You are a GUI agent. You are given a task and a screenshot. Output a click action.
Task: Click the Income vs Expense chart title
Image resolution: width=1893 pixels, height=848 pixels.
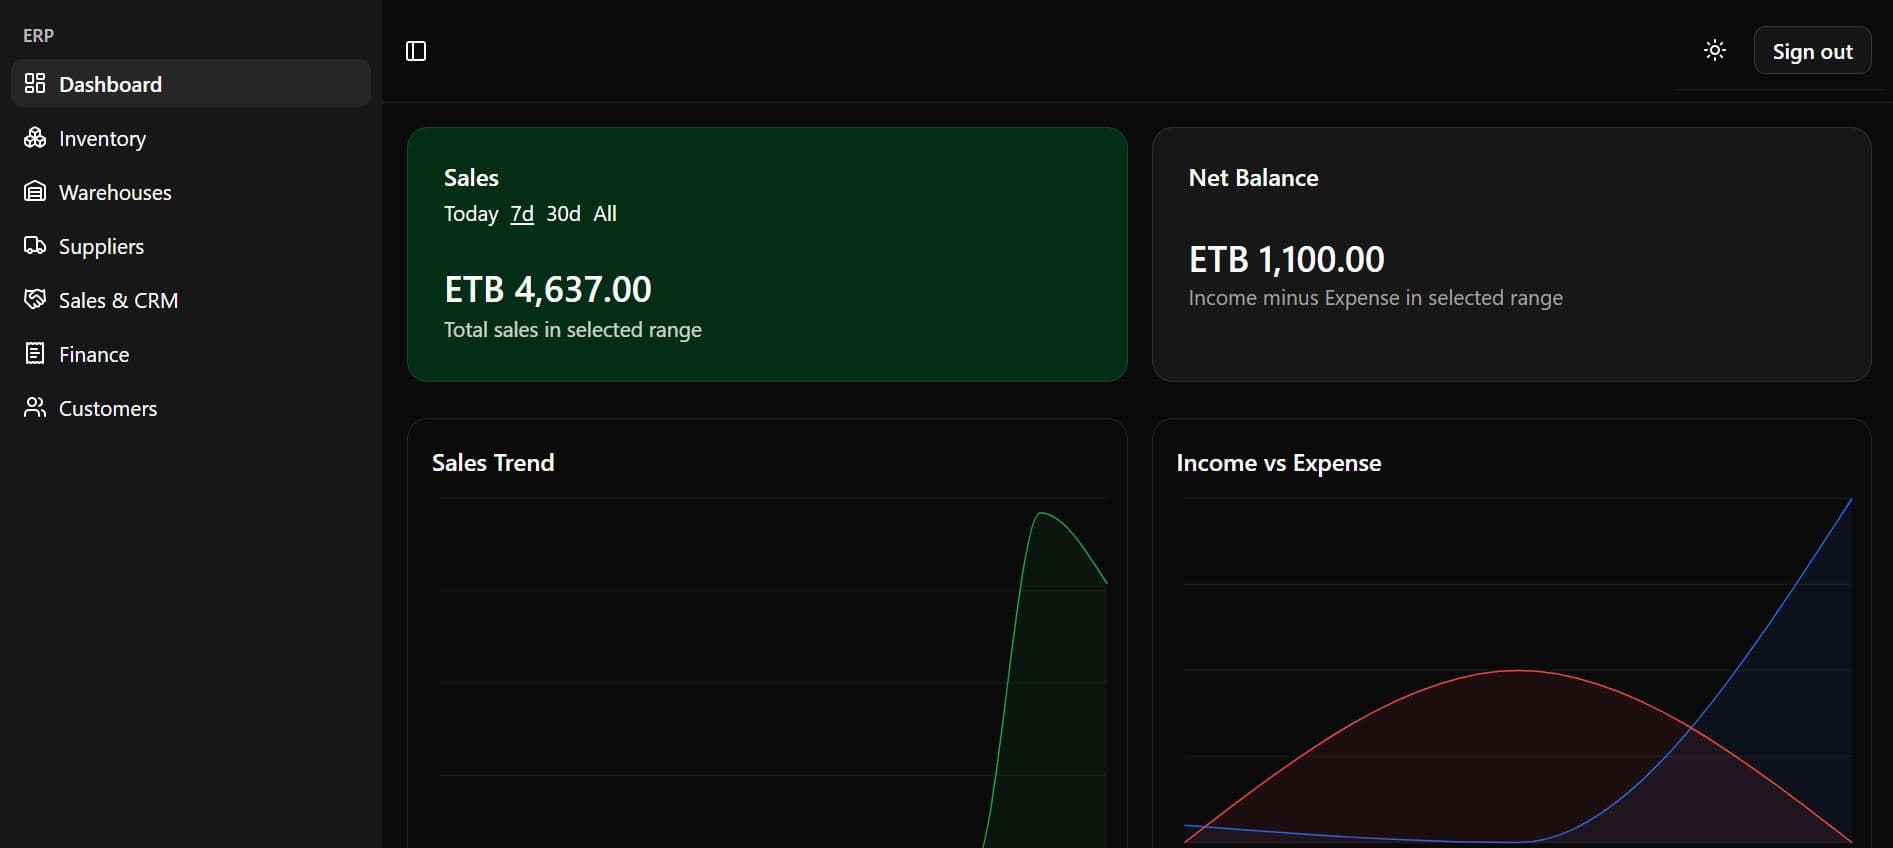pos(1279,463)
